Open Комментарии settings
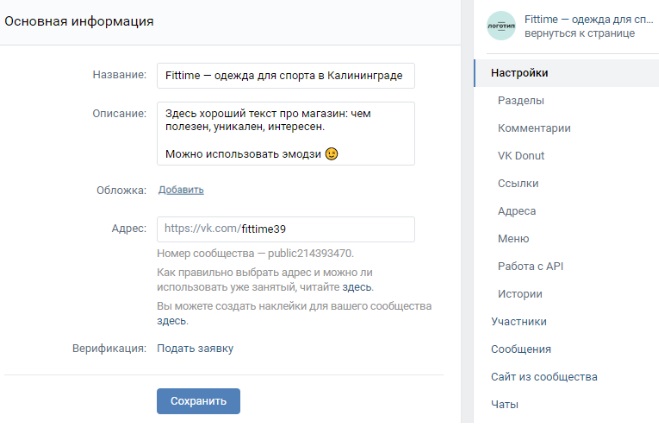The image size is (659, 427). click(x=534, y=128)
